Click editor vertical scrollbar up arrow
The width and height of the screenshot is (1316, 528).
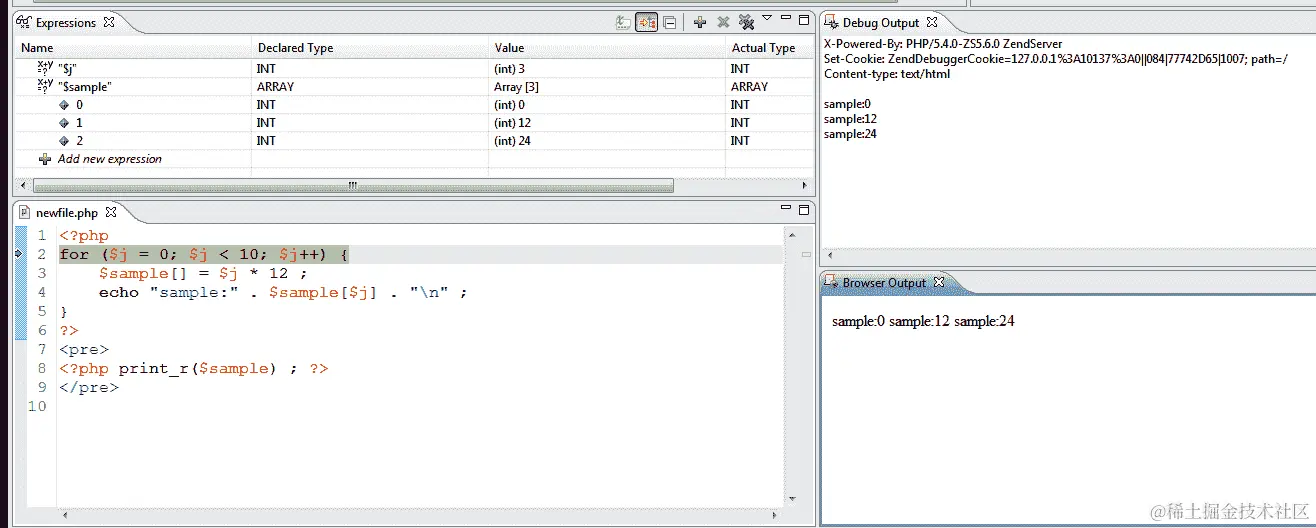[x=793, y=235]
